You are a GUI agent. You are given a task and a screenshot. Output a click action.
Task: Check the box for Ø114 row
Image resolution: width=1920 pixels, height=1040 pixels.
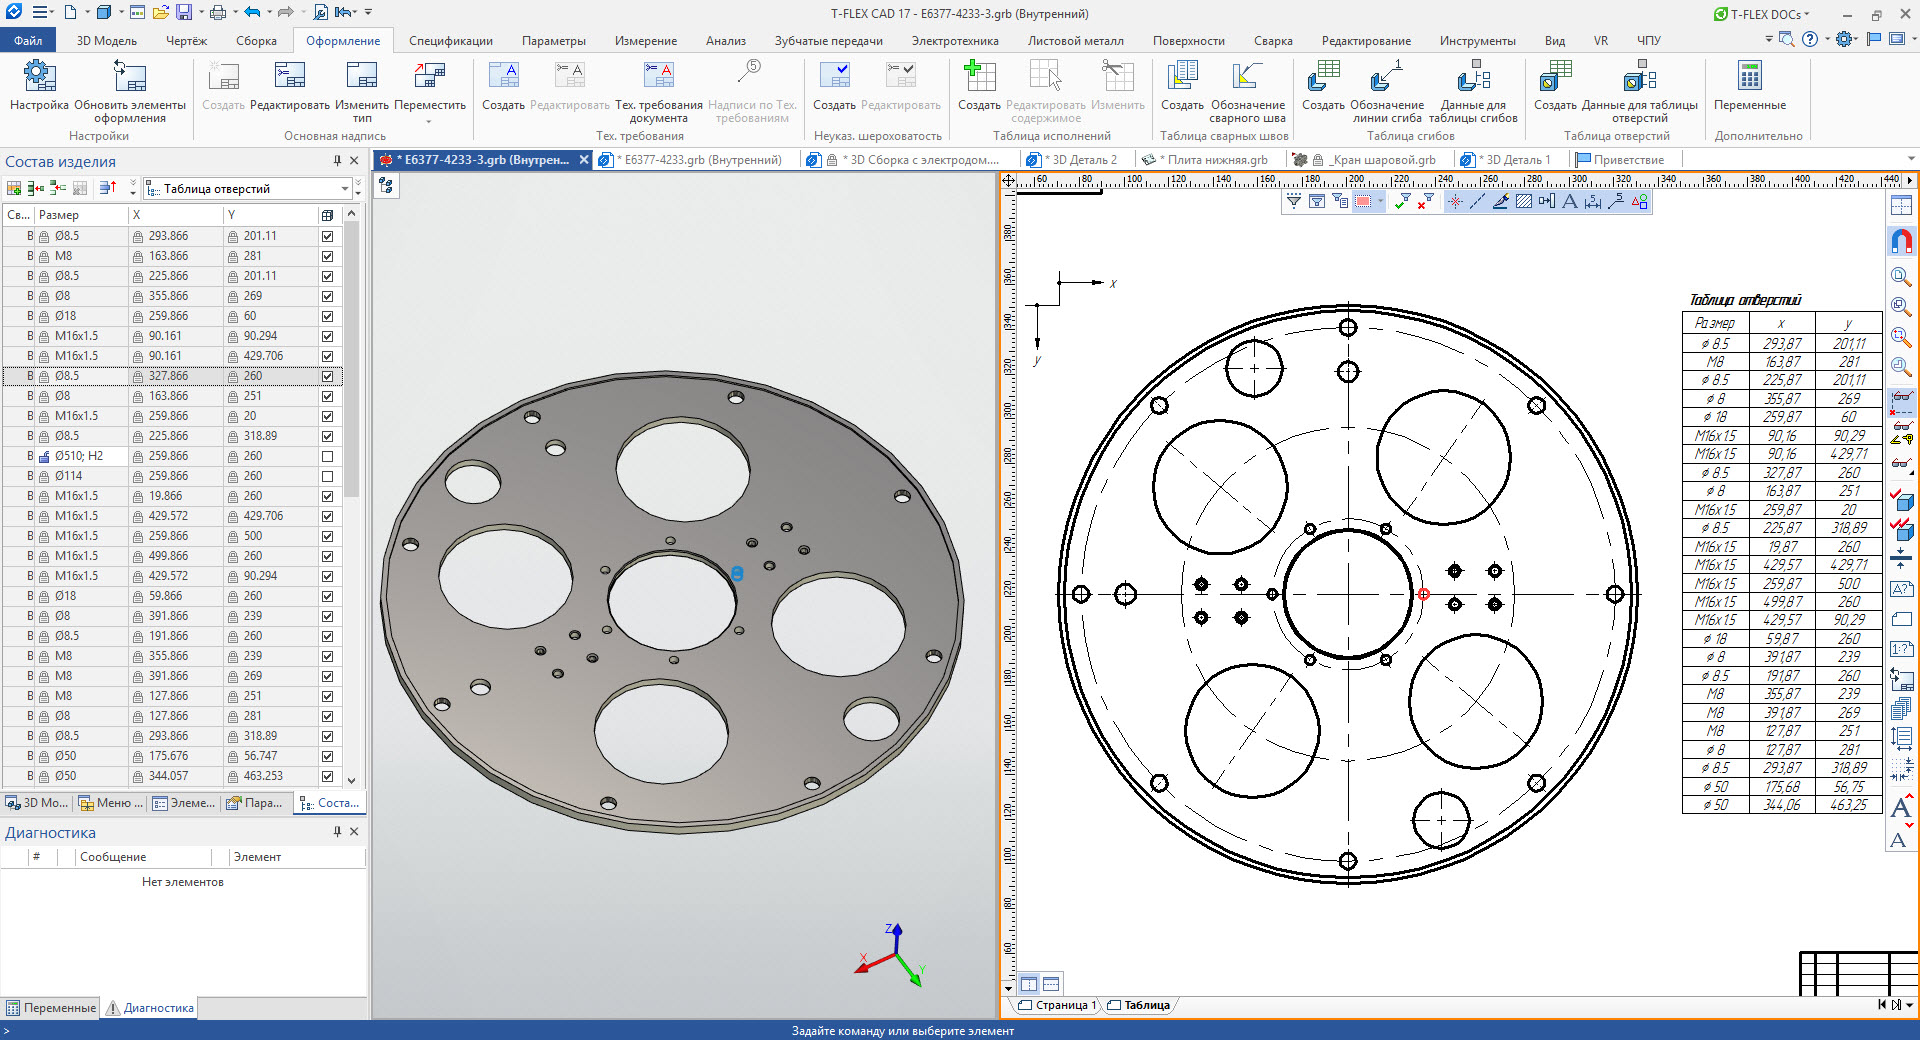[327, 476]
